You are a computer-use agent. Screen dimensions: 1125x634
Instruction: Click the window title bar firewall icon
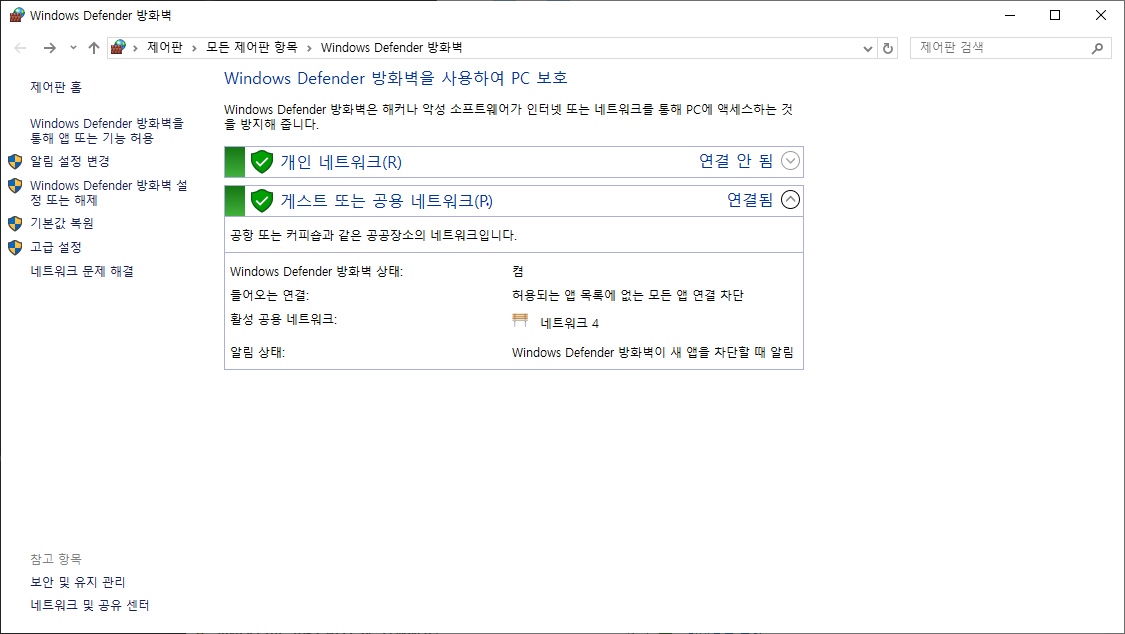click(17, 15)
